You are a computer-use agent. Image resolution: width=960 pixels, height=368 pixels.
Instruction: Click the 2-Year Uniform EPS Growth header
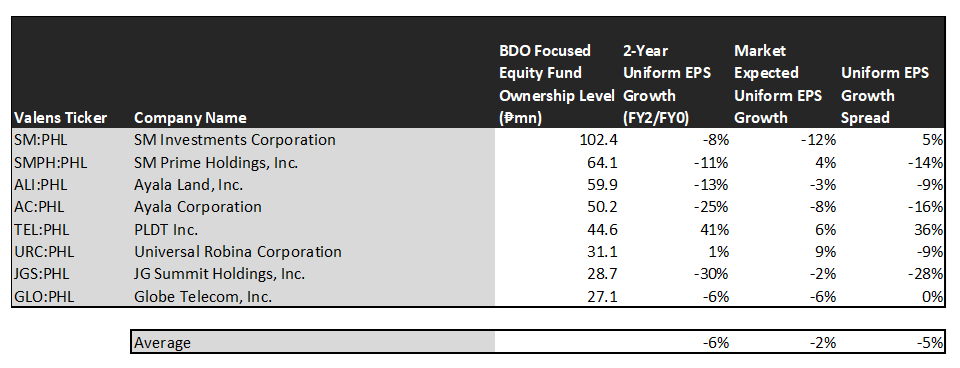click(x=667, y=84)
